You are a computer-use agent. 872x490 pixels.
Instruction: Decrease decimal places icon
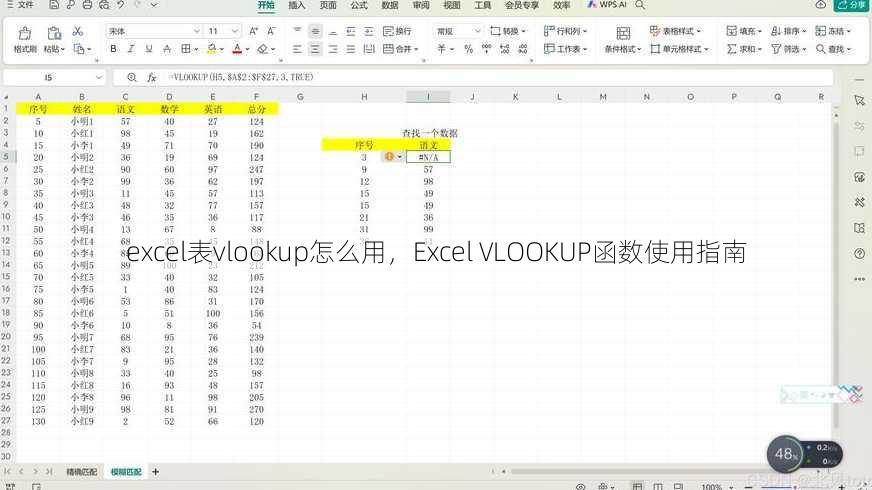(523, 49)
